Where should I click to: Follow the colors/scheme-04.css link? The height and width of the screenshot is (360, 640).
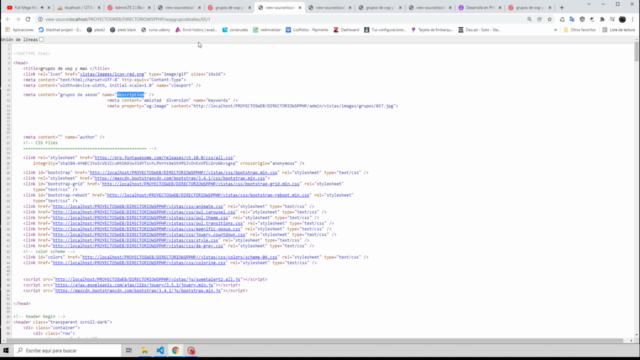180,257
